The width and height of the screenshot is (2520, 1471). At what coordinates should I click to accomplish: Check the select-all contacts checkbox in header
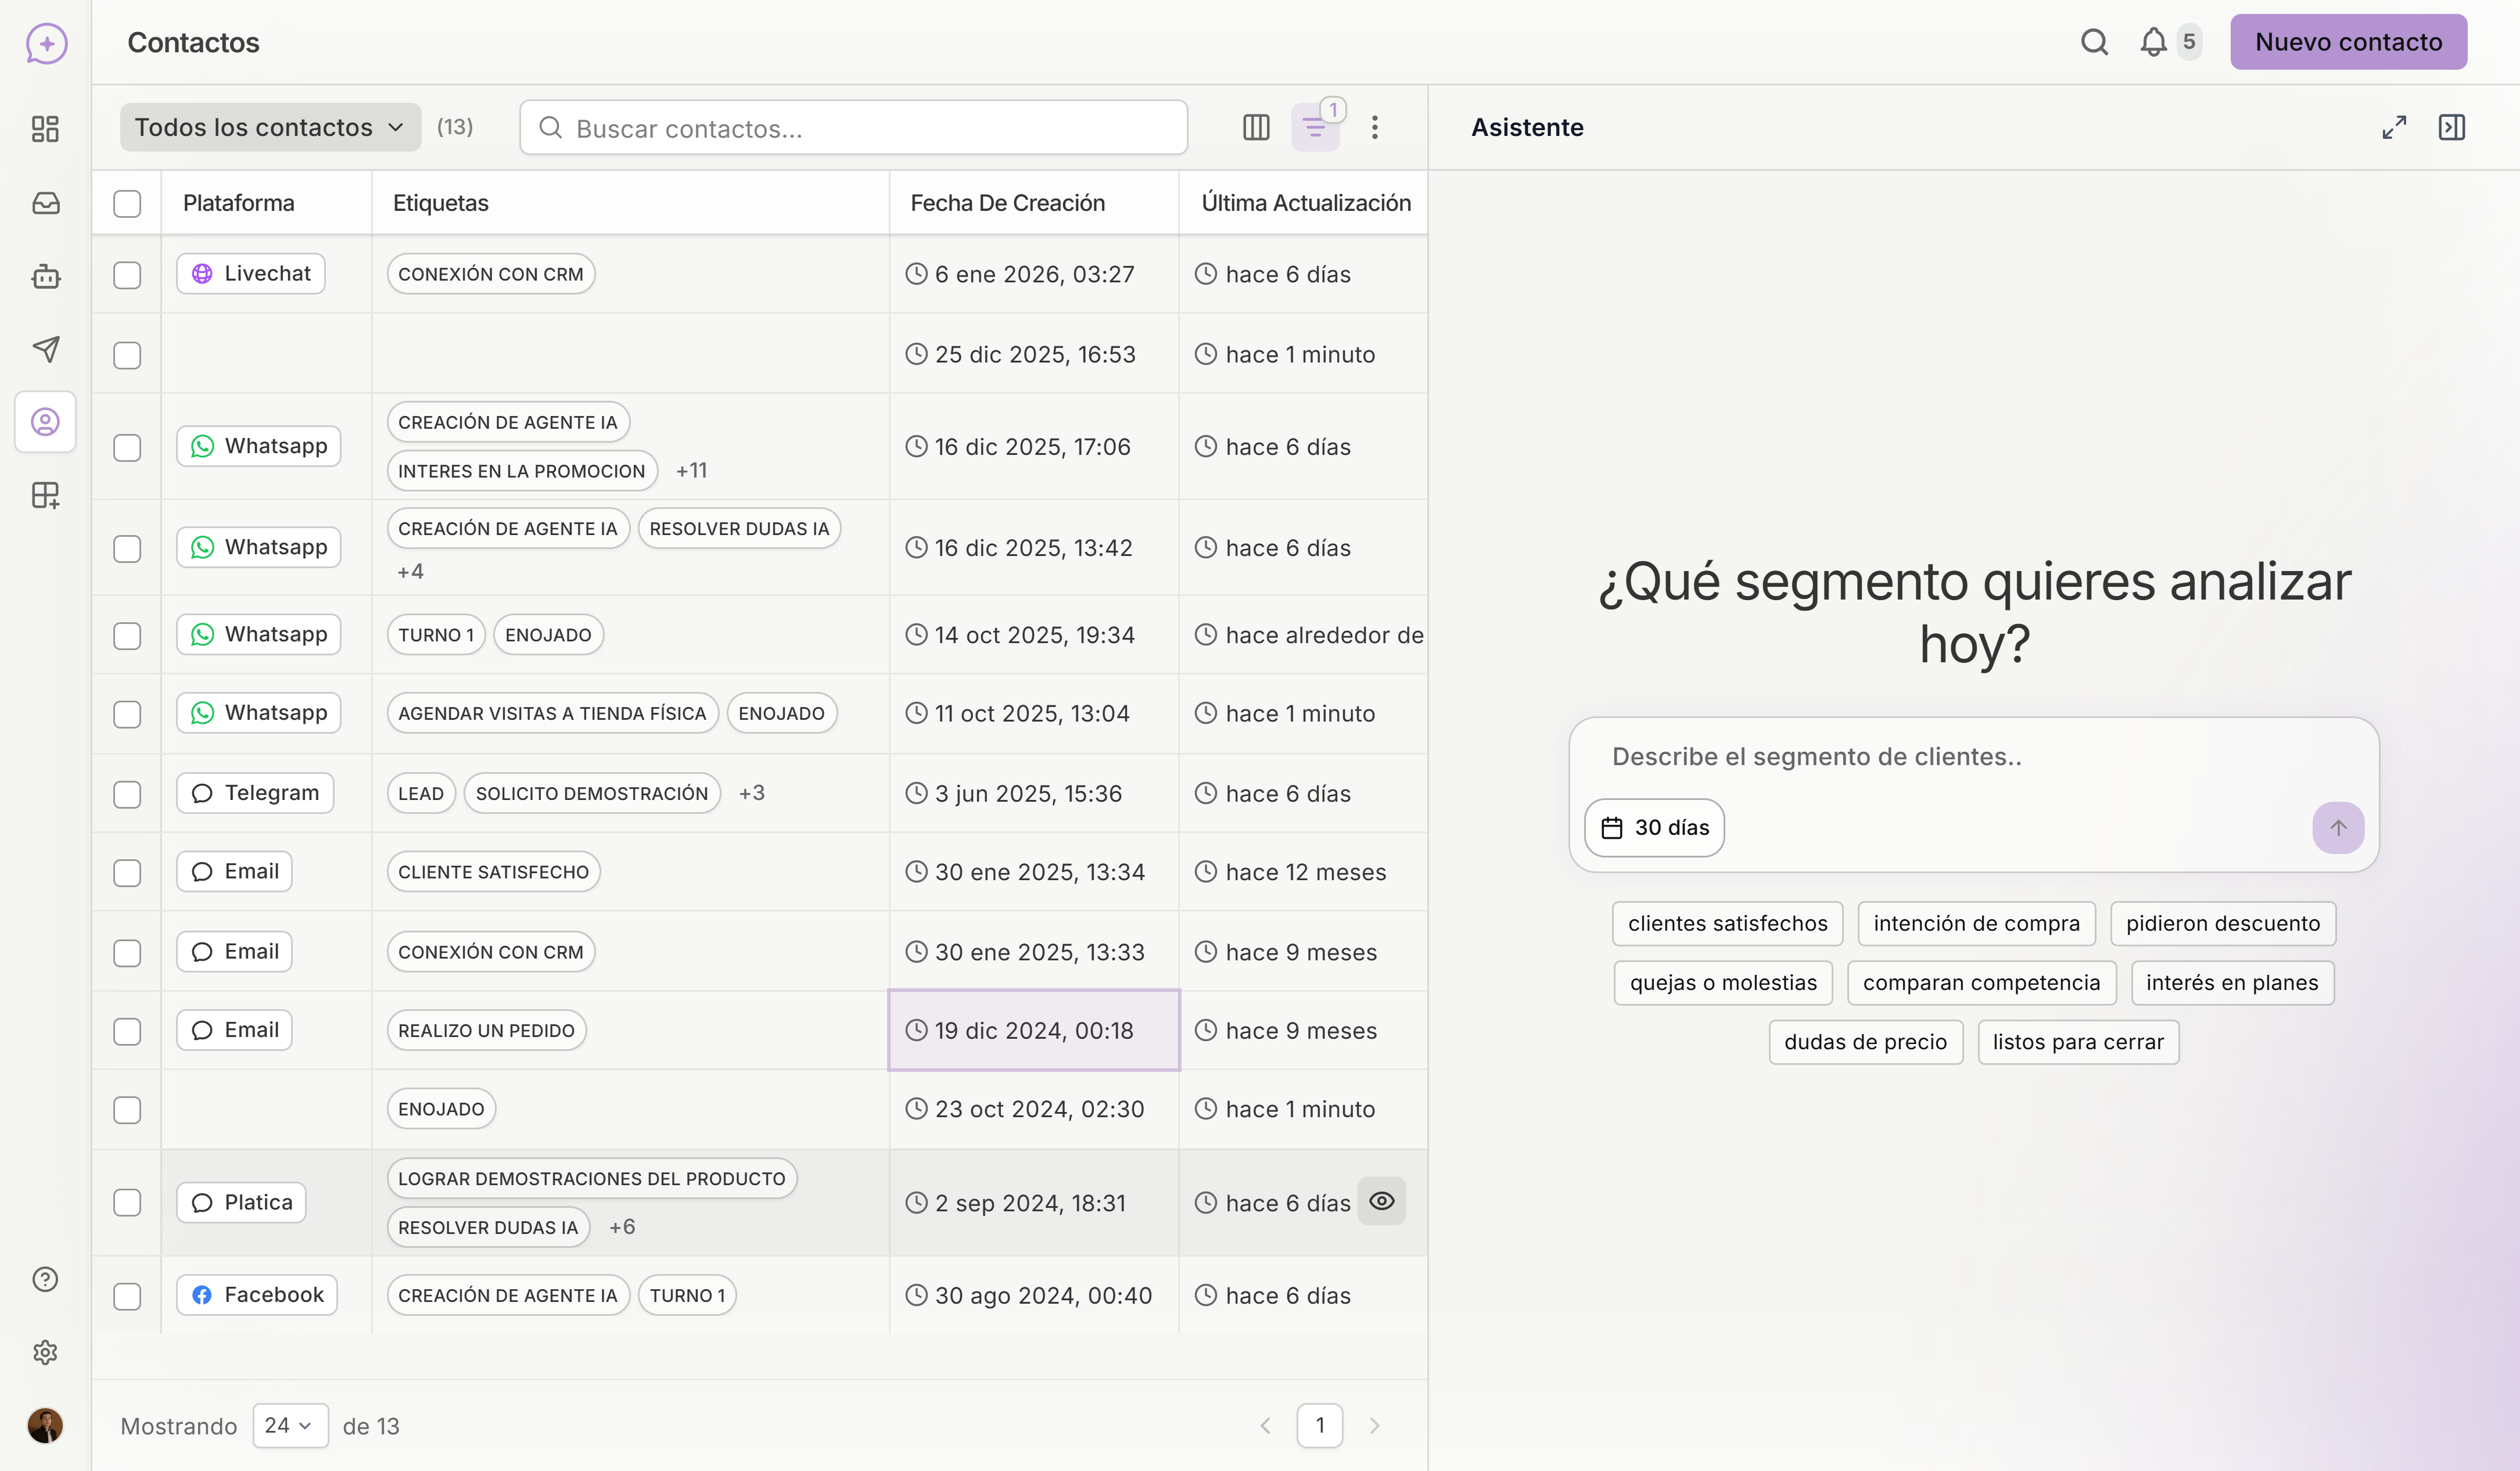tap(127, 204)
